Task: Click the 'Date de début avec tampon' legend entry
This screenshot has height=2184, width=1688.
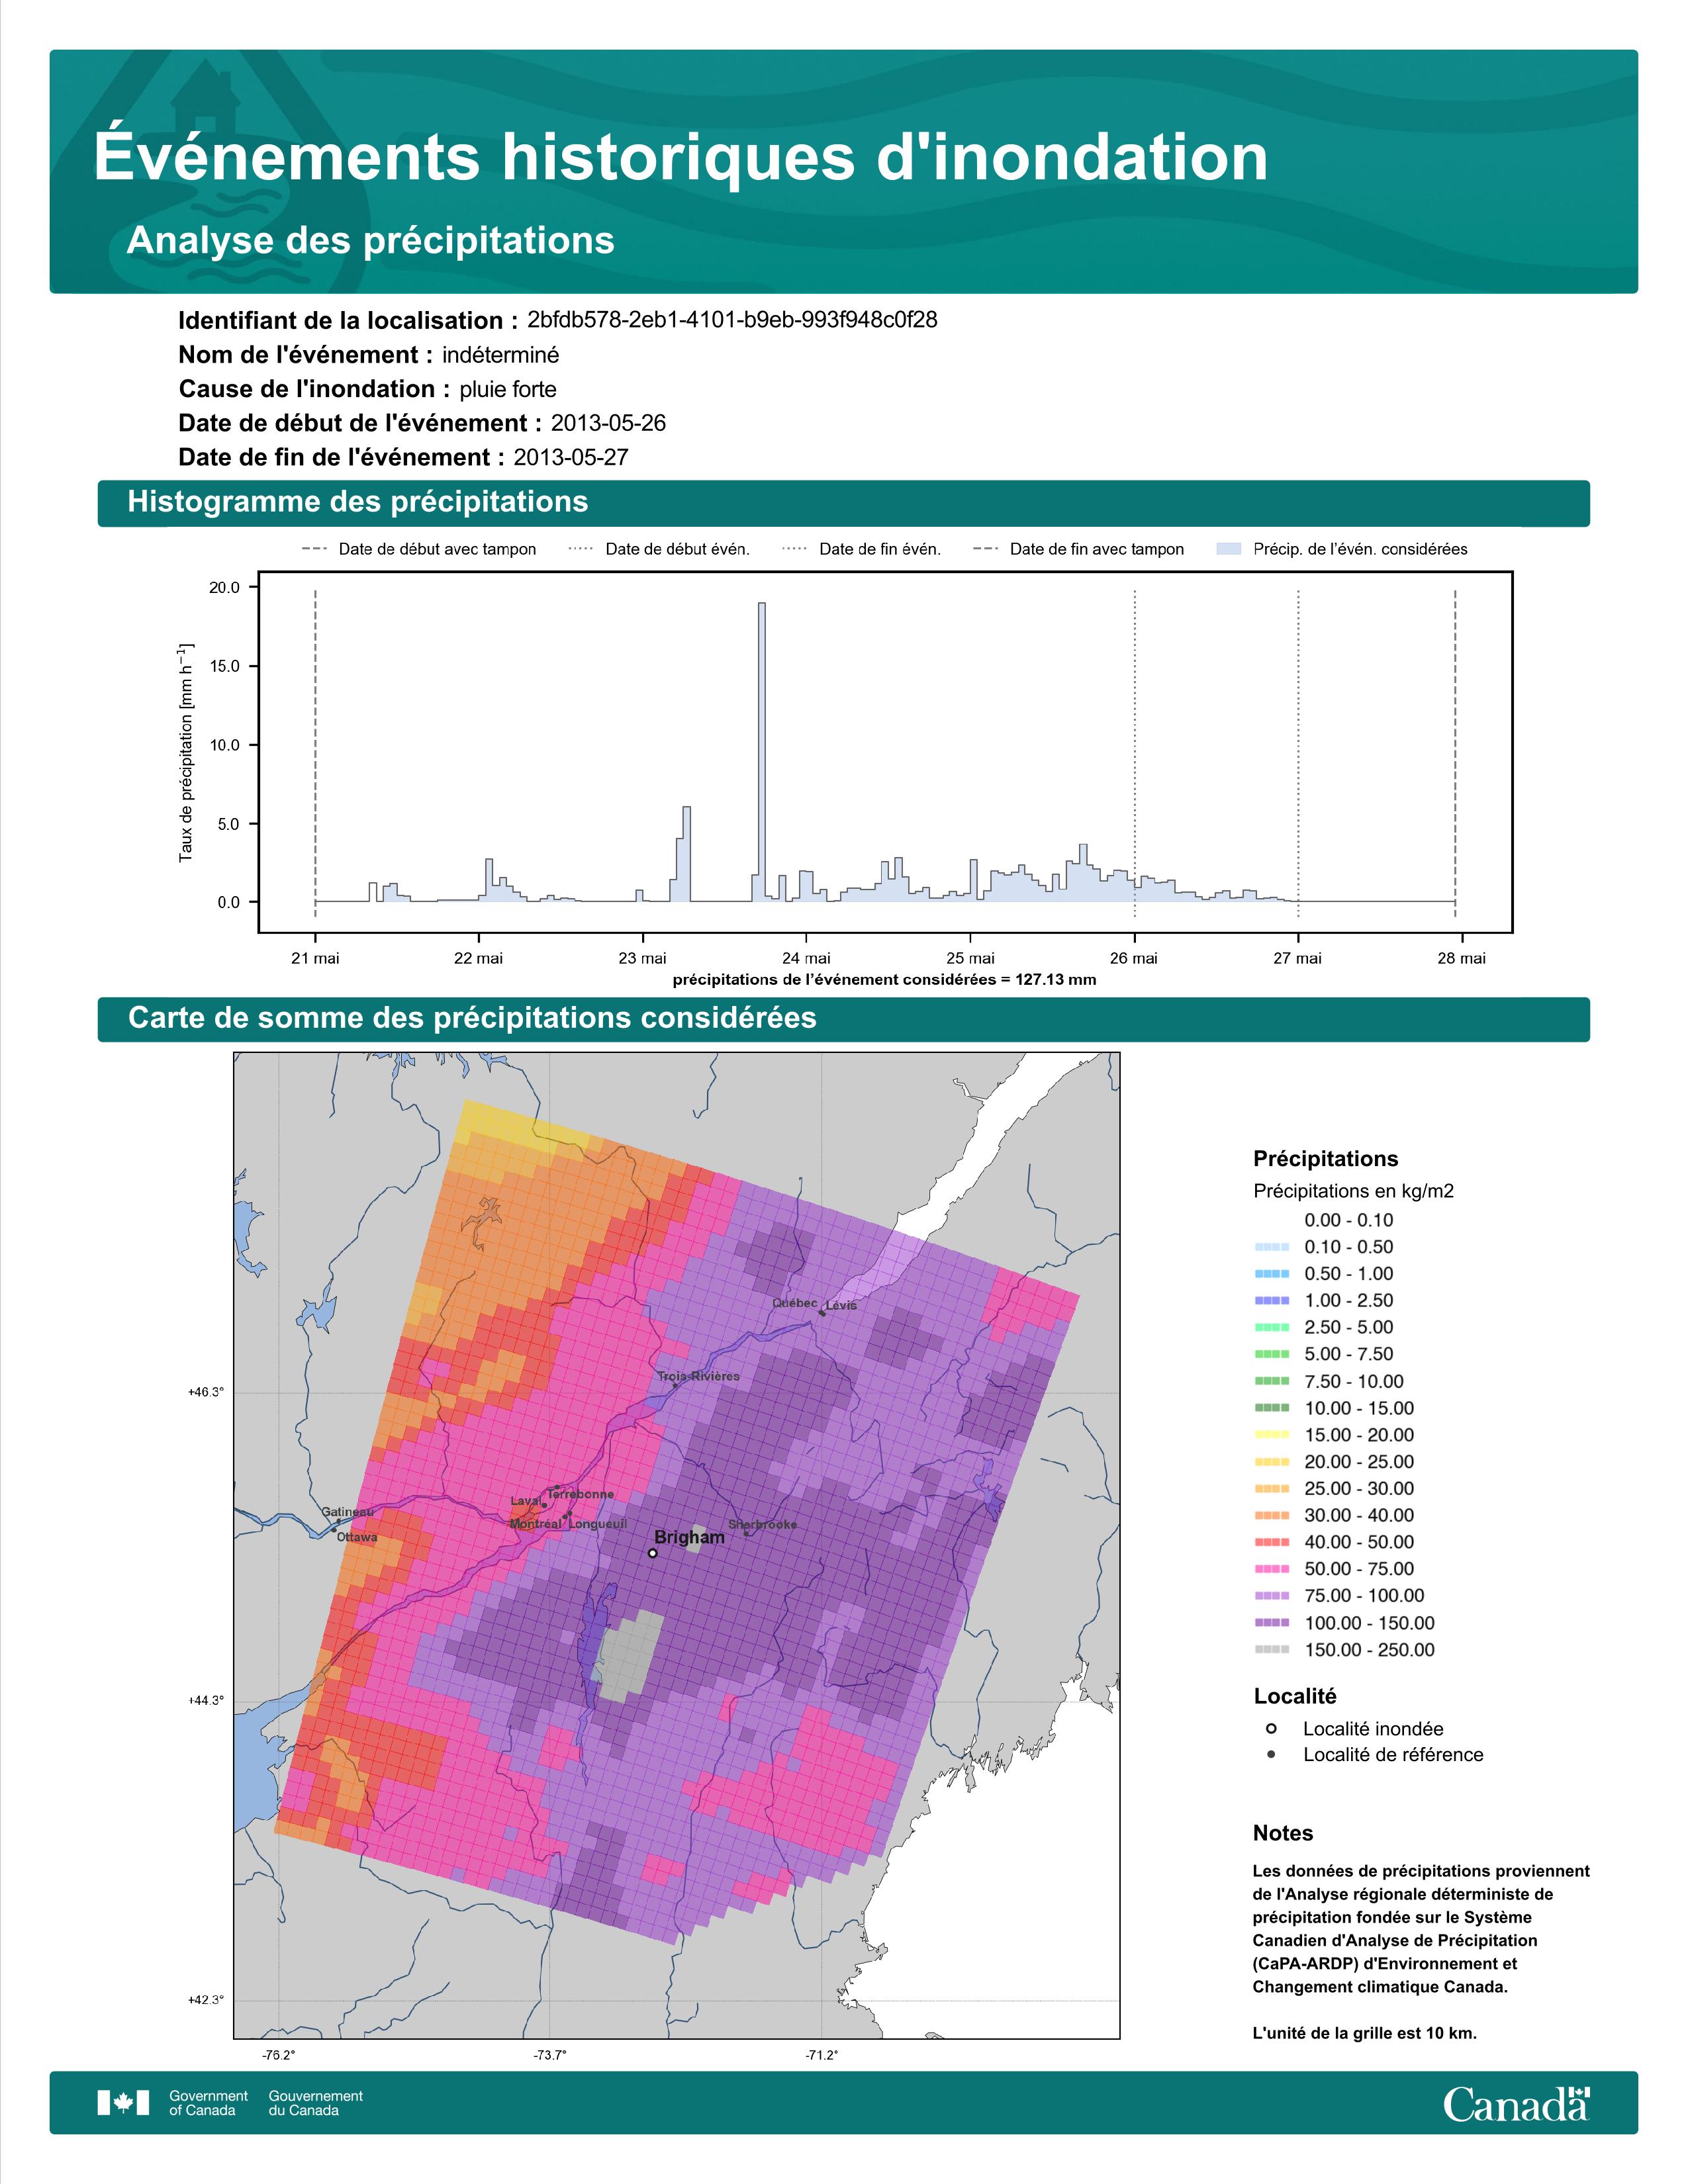Action: pyautogui.click(x=419, y=549)
